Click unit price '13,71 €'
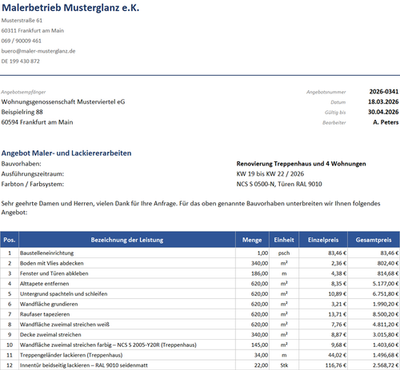400x370 pixels. 337,314
